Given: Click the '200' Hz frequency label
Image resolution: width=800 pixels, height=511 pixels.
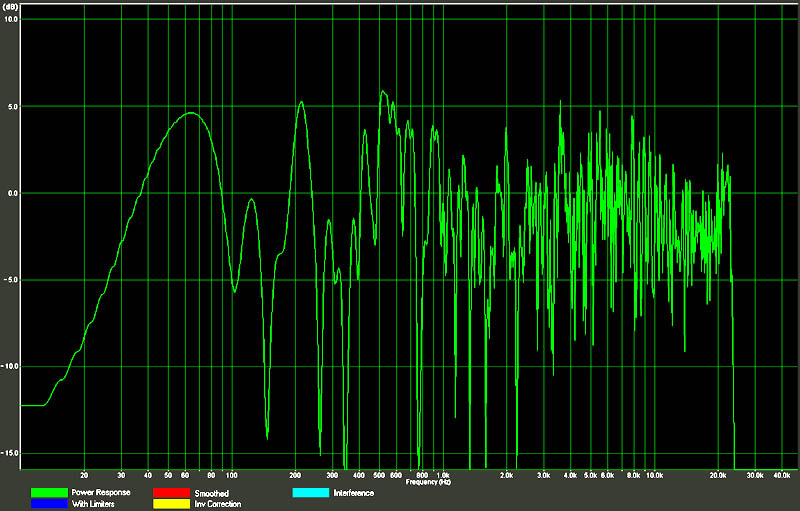Looking at the screenshot, I should (295, 475).
